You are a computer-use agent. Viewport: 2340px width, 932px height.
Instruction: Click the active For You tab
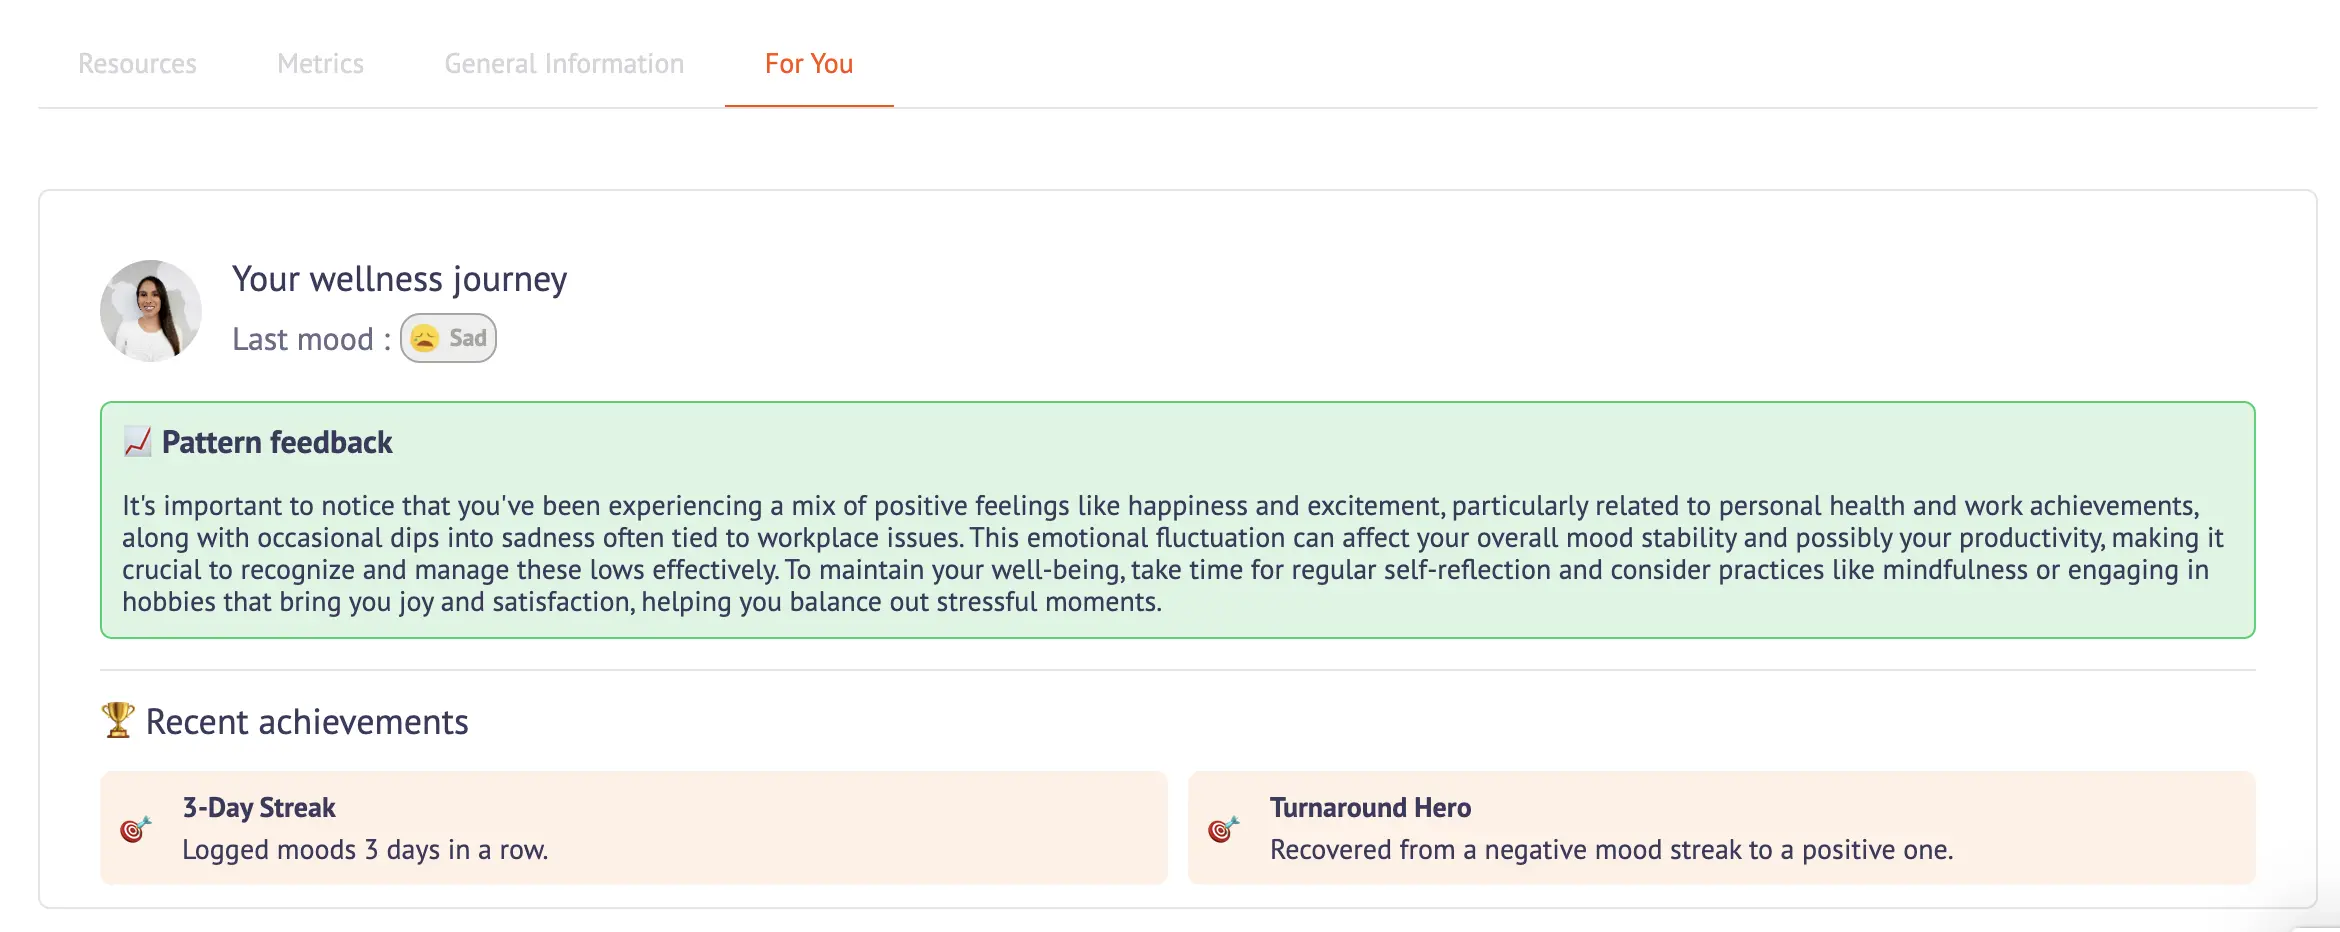pyautogui.click(x=808, y=64)
